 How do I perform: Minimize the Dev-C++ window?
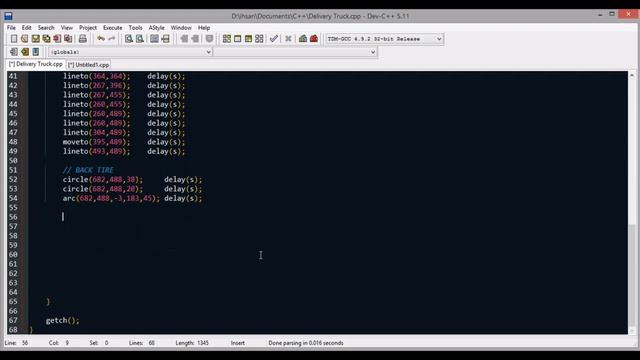coord(600,15)
